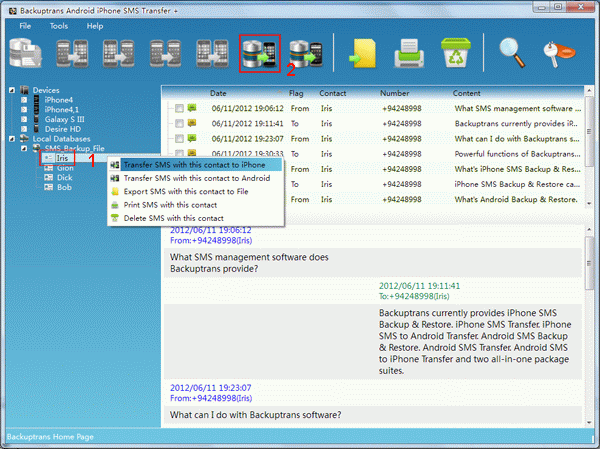This screenshot has height=449, width=600.
Task: Expand the iPhone4 device node
Action: [24, 100]
